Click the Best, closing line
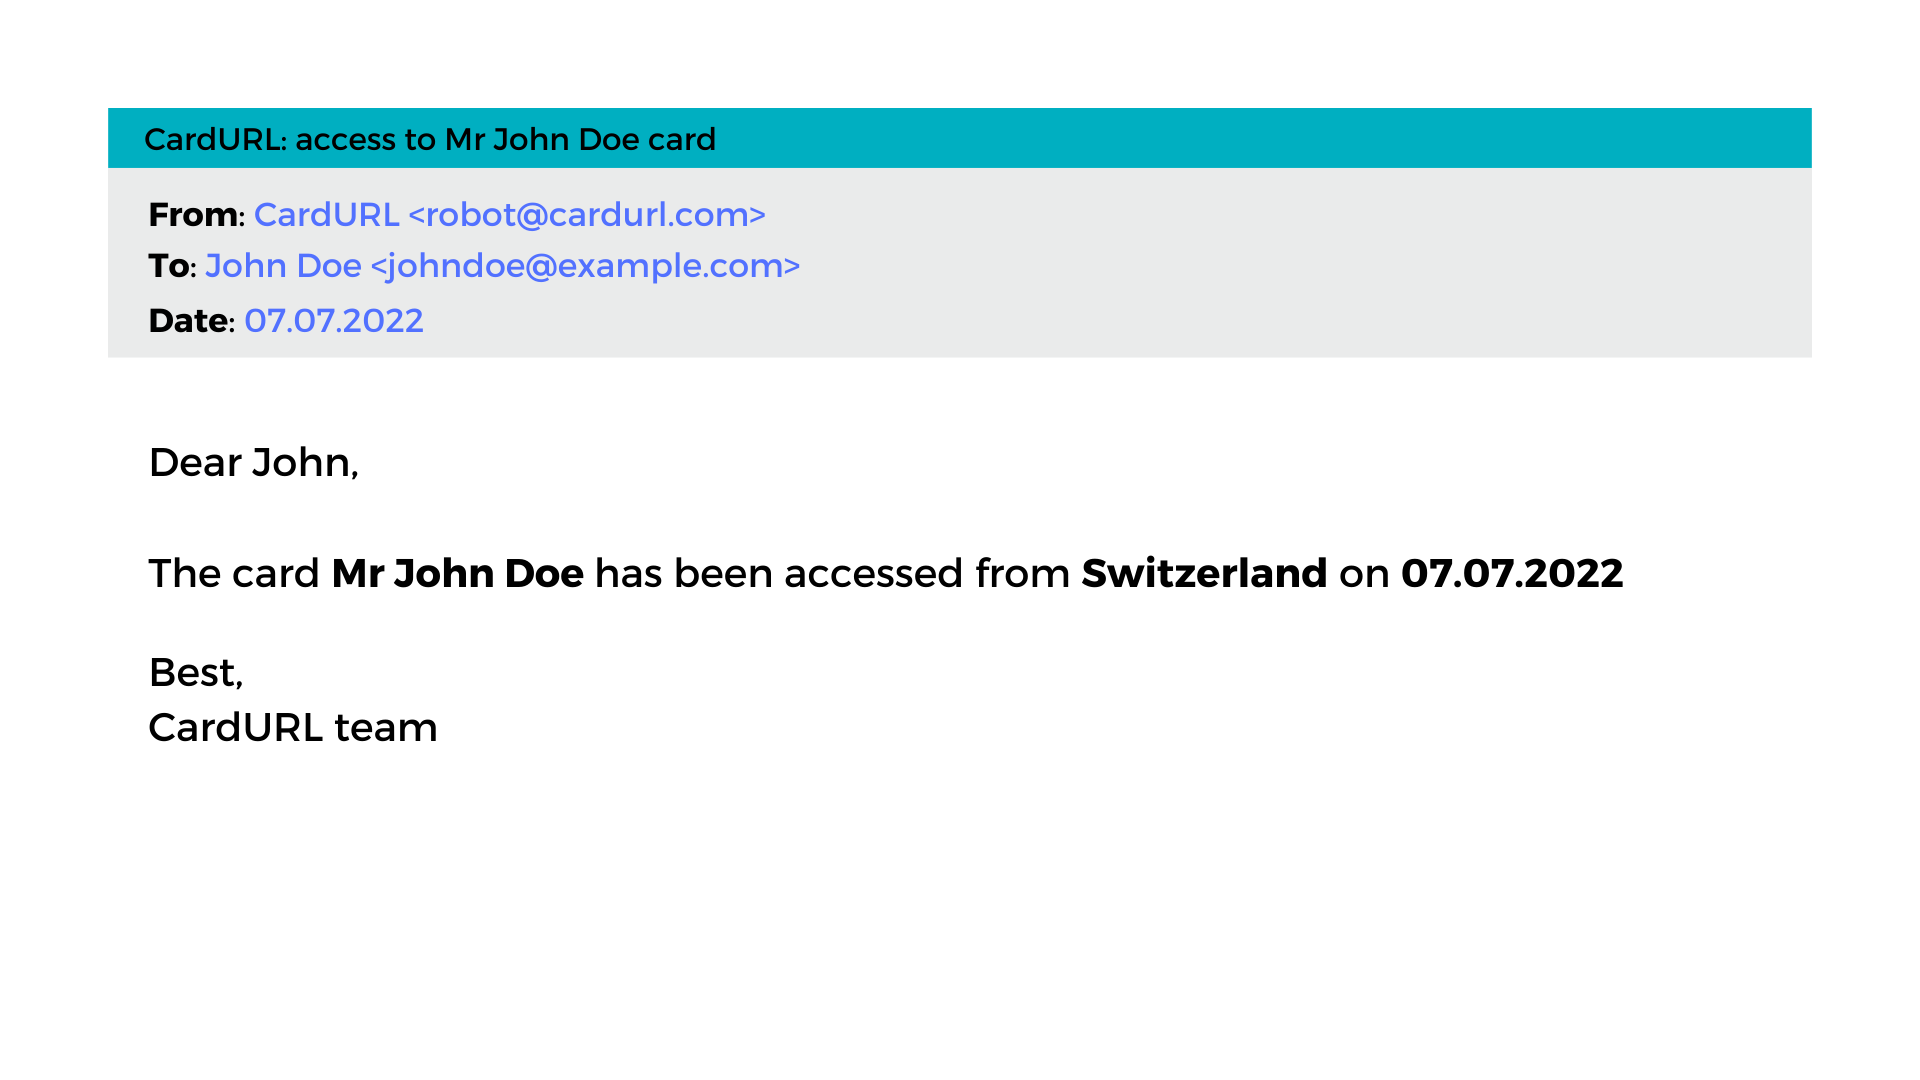The height and width of the screenshot is (1080, 1920). (x=196, y=673)
